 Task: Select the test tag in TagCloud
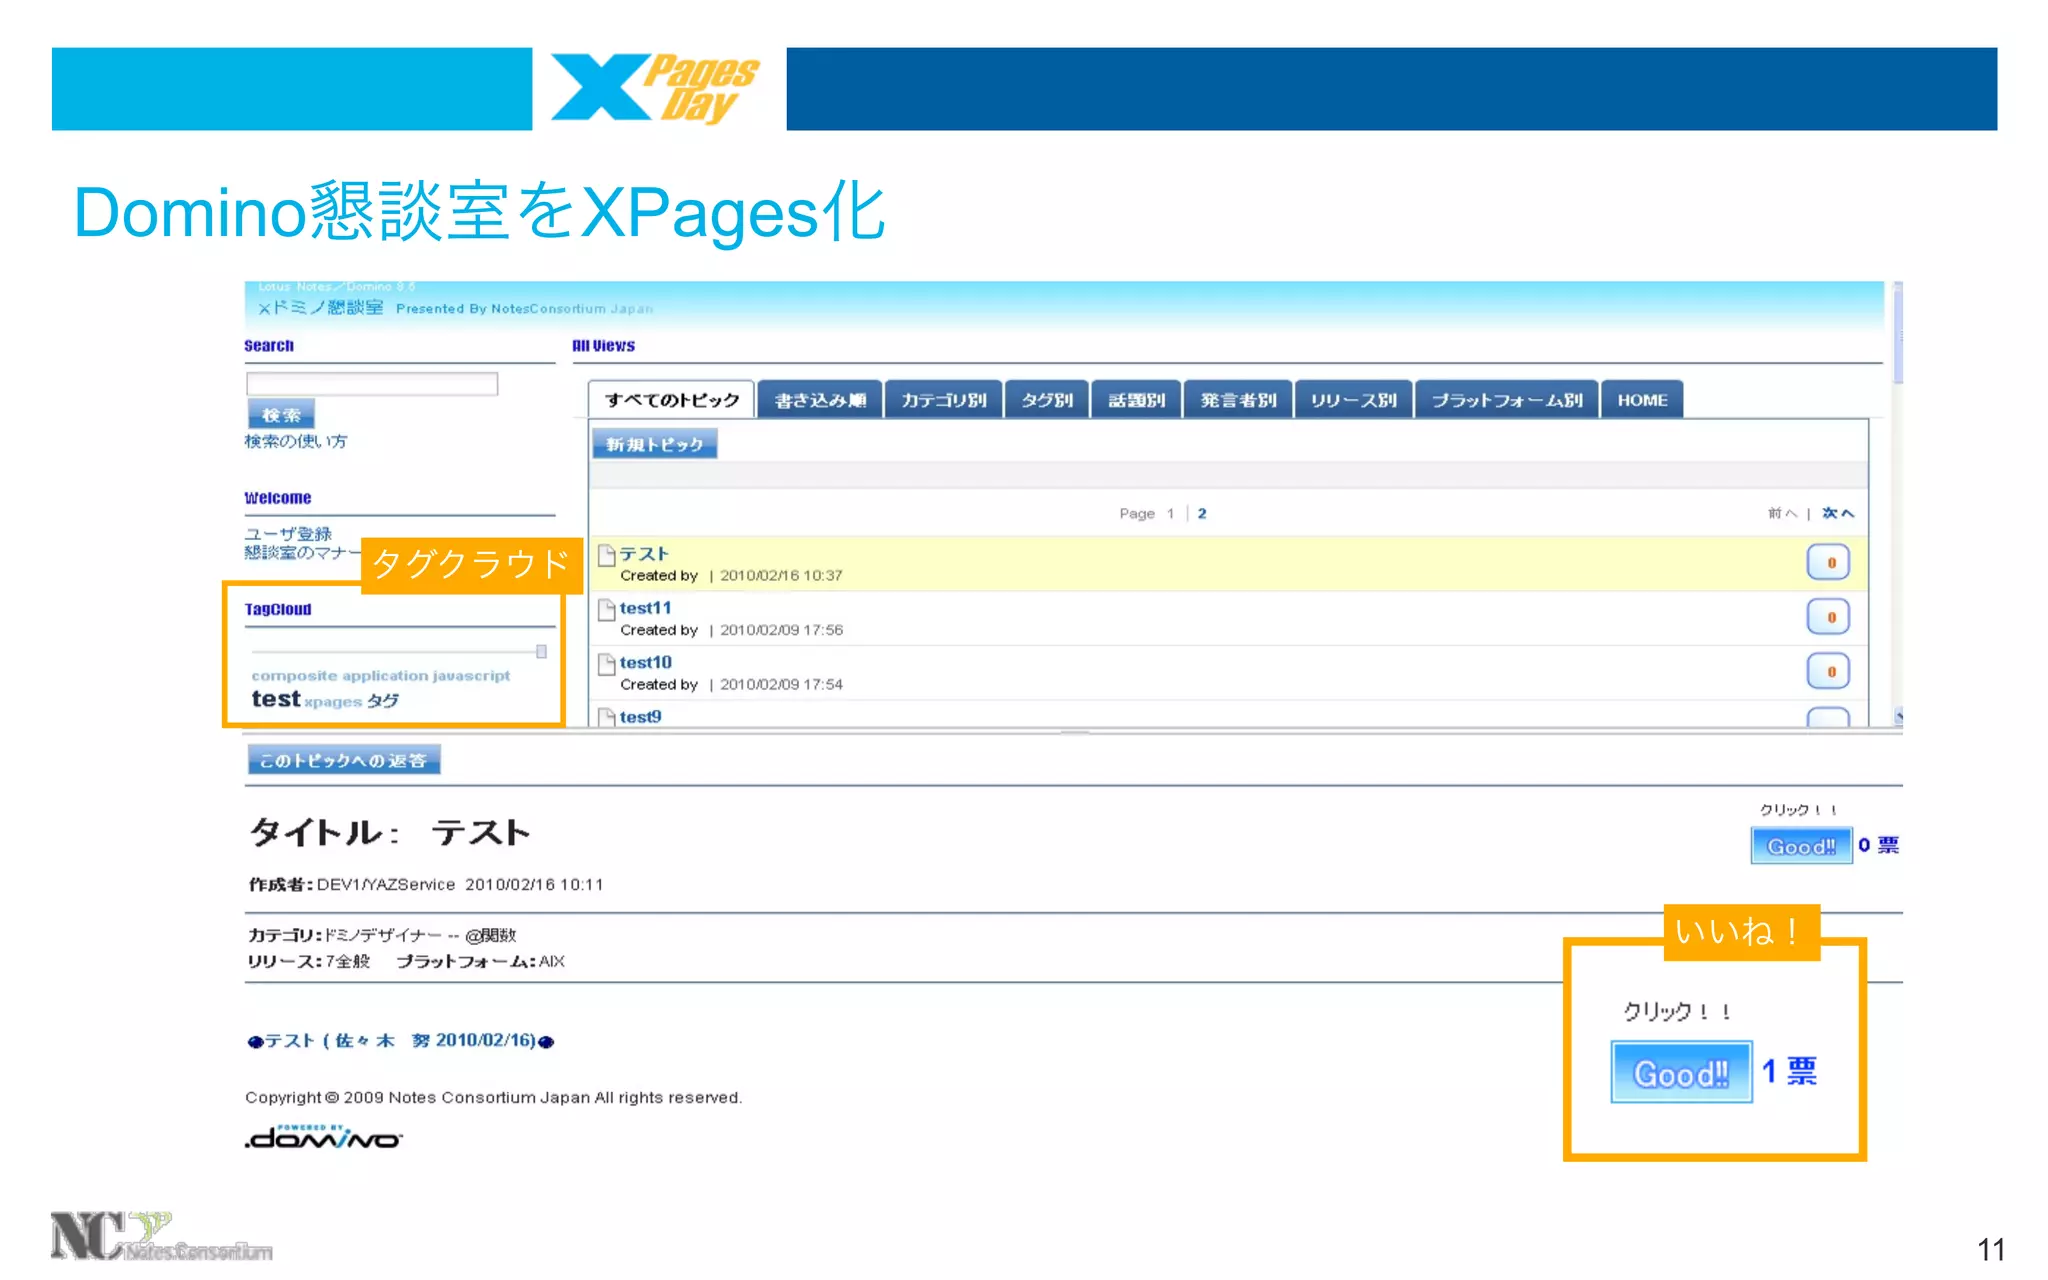tap(276, 699)
